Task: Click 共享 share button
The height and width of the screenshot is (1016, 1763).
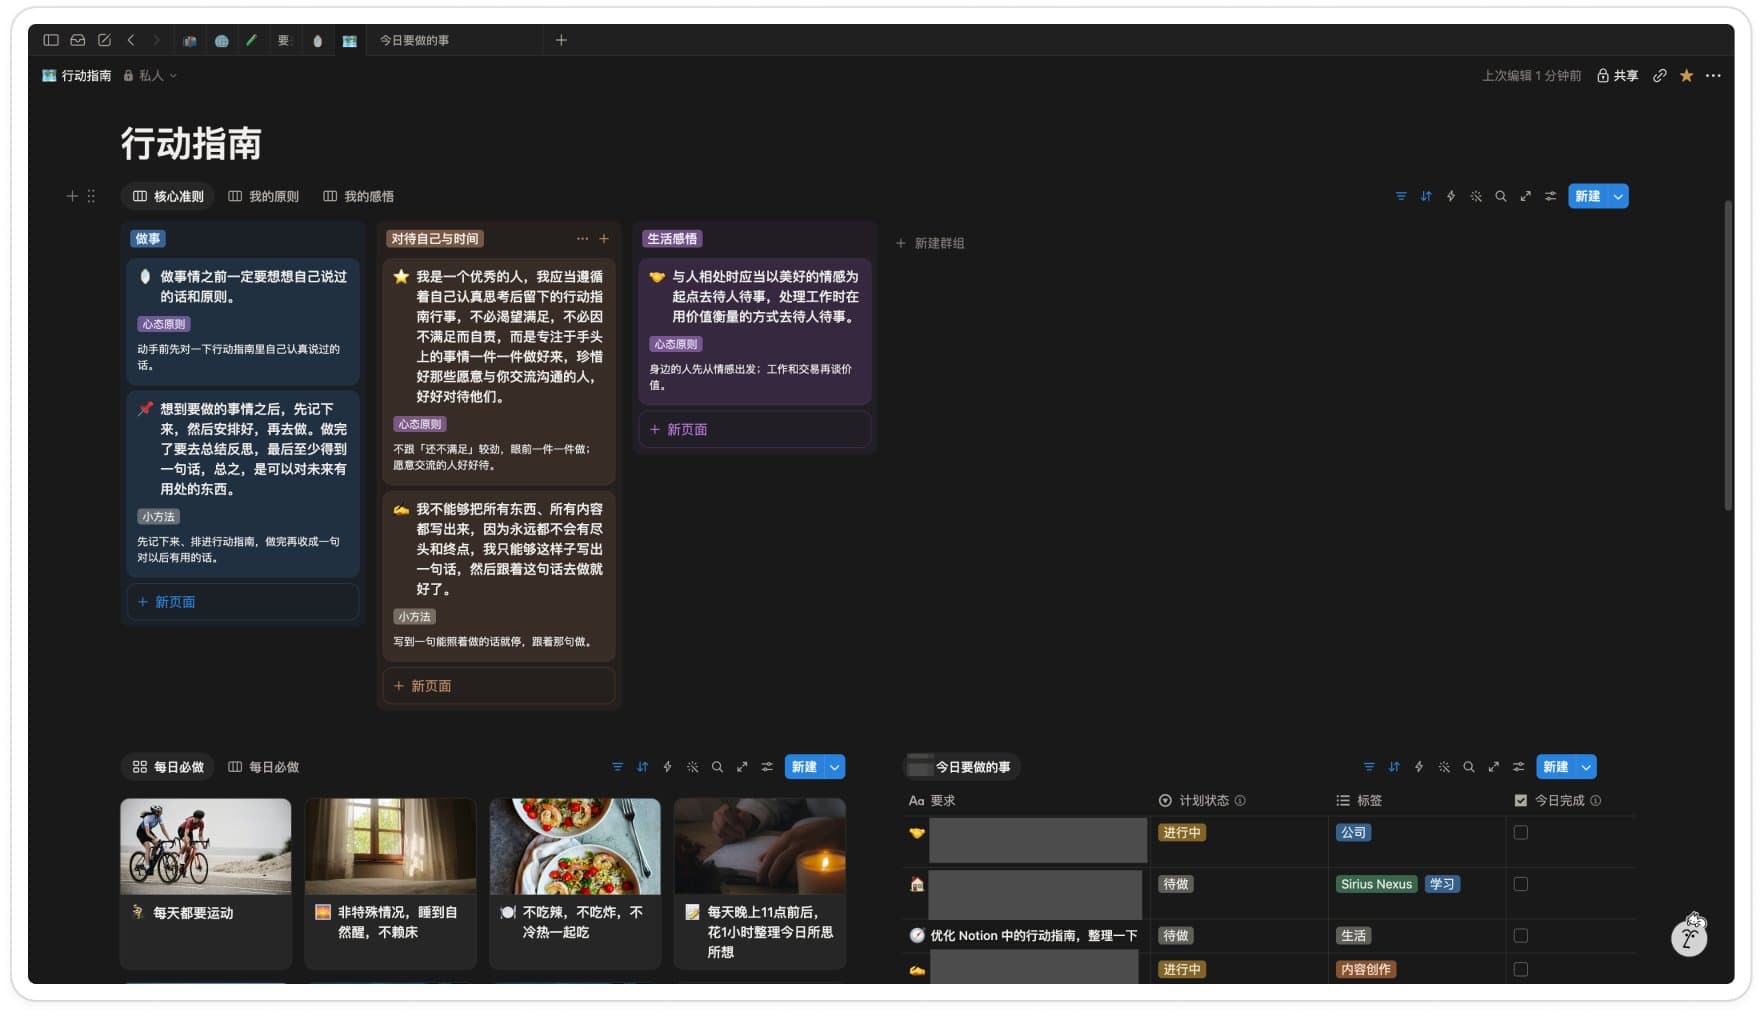Action: (x=1617, y=76)
